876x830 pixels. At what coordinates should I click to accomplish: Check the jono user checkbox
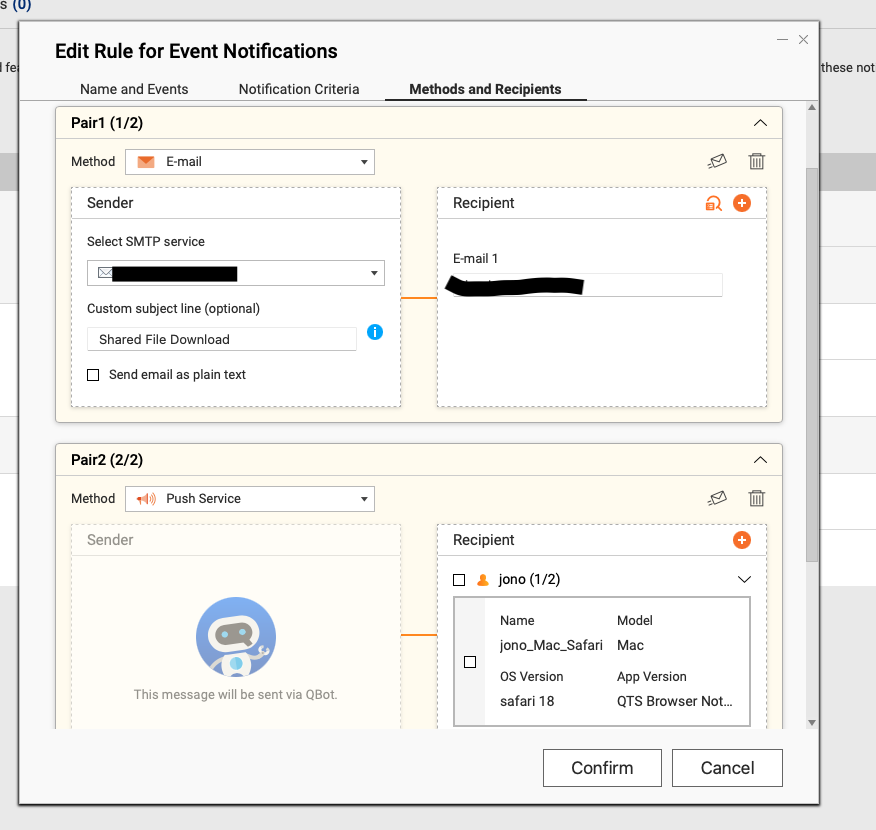tap(459, 580)
